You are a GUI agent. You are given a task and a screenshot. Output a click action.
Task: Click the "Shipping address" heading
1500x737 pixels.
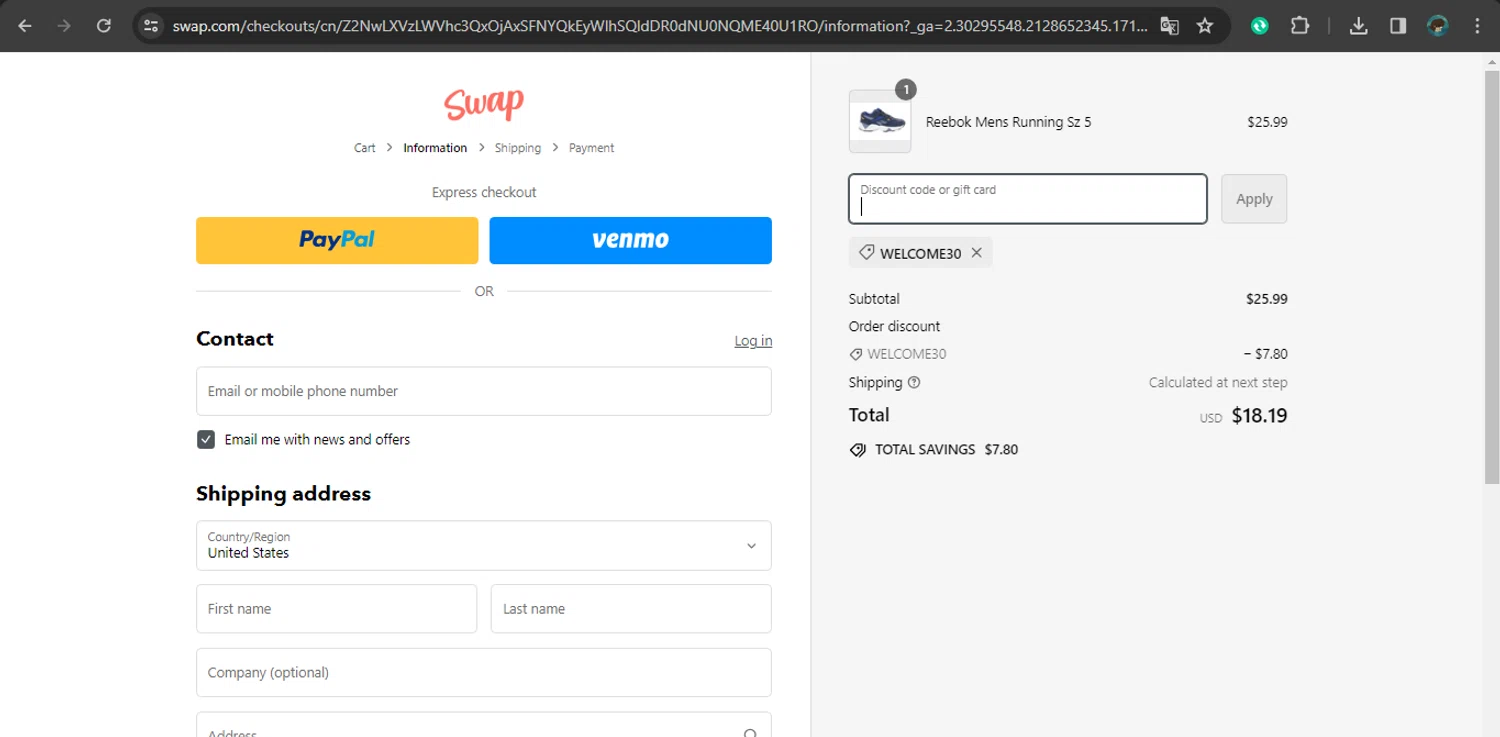tap(283, 494)
